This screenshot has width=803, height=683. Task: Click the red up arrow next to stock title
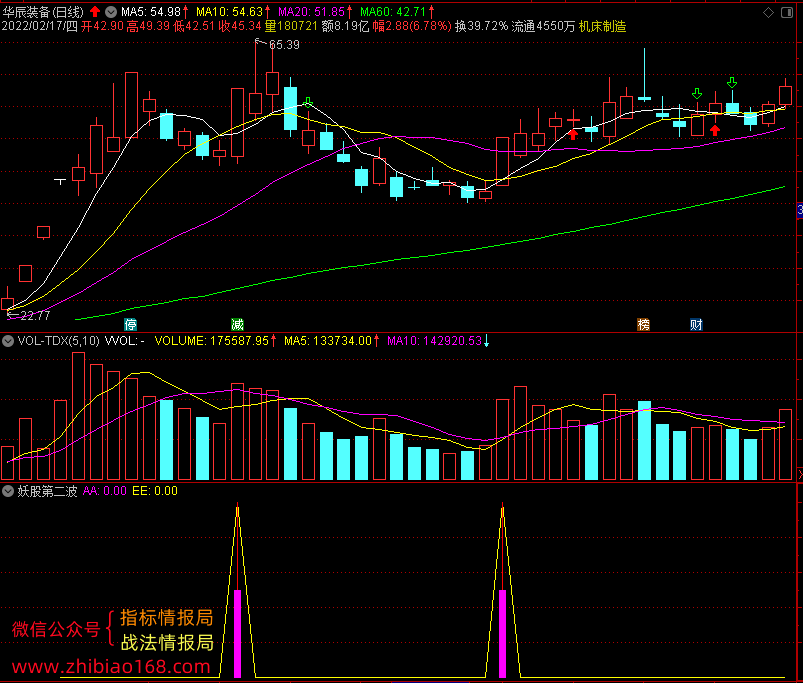95,11
